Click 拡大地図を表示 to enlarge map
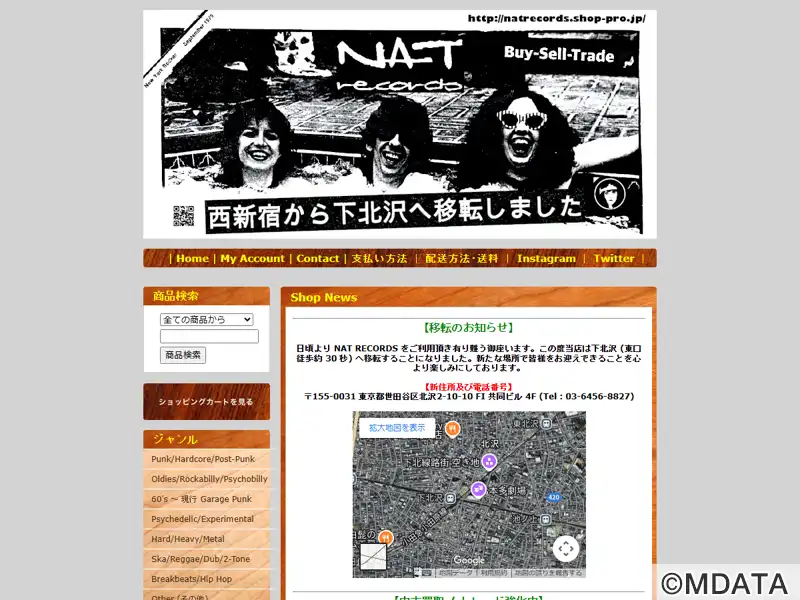 [397, 428]
